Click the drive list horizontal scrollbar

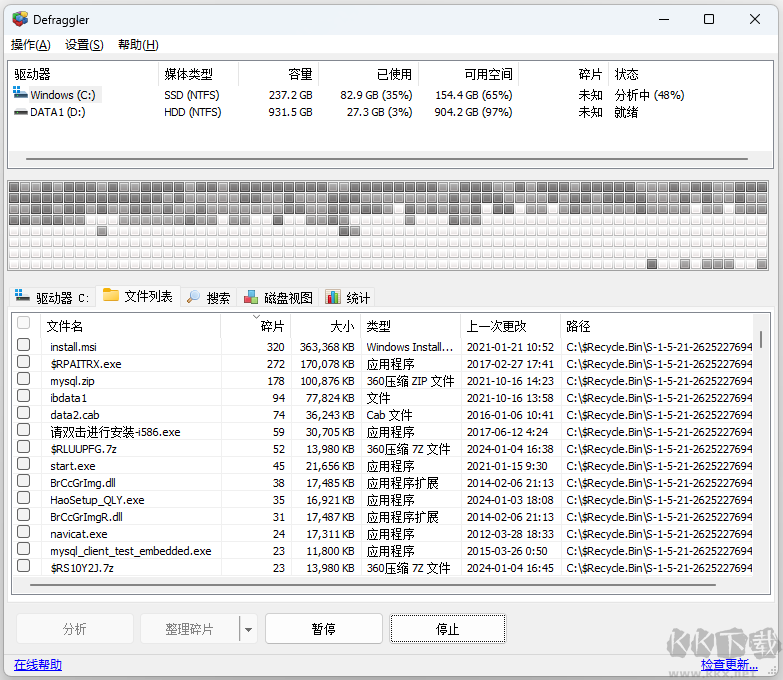click(x=387, y=159)
